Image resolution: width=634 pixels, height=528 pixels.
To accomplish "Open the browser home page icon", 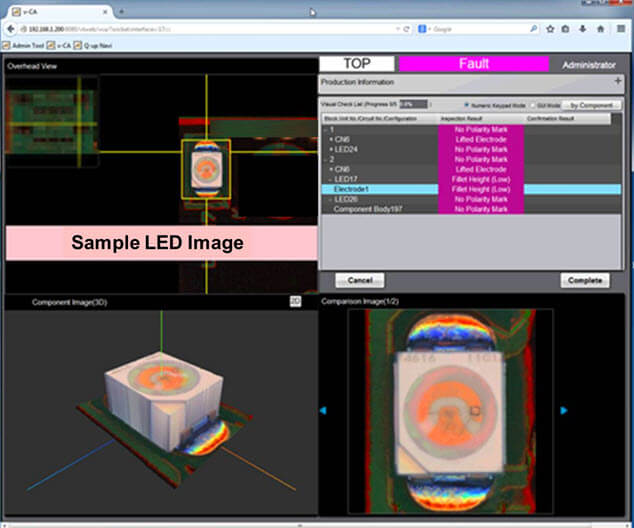I will (x=602, y=30).
